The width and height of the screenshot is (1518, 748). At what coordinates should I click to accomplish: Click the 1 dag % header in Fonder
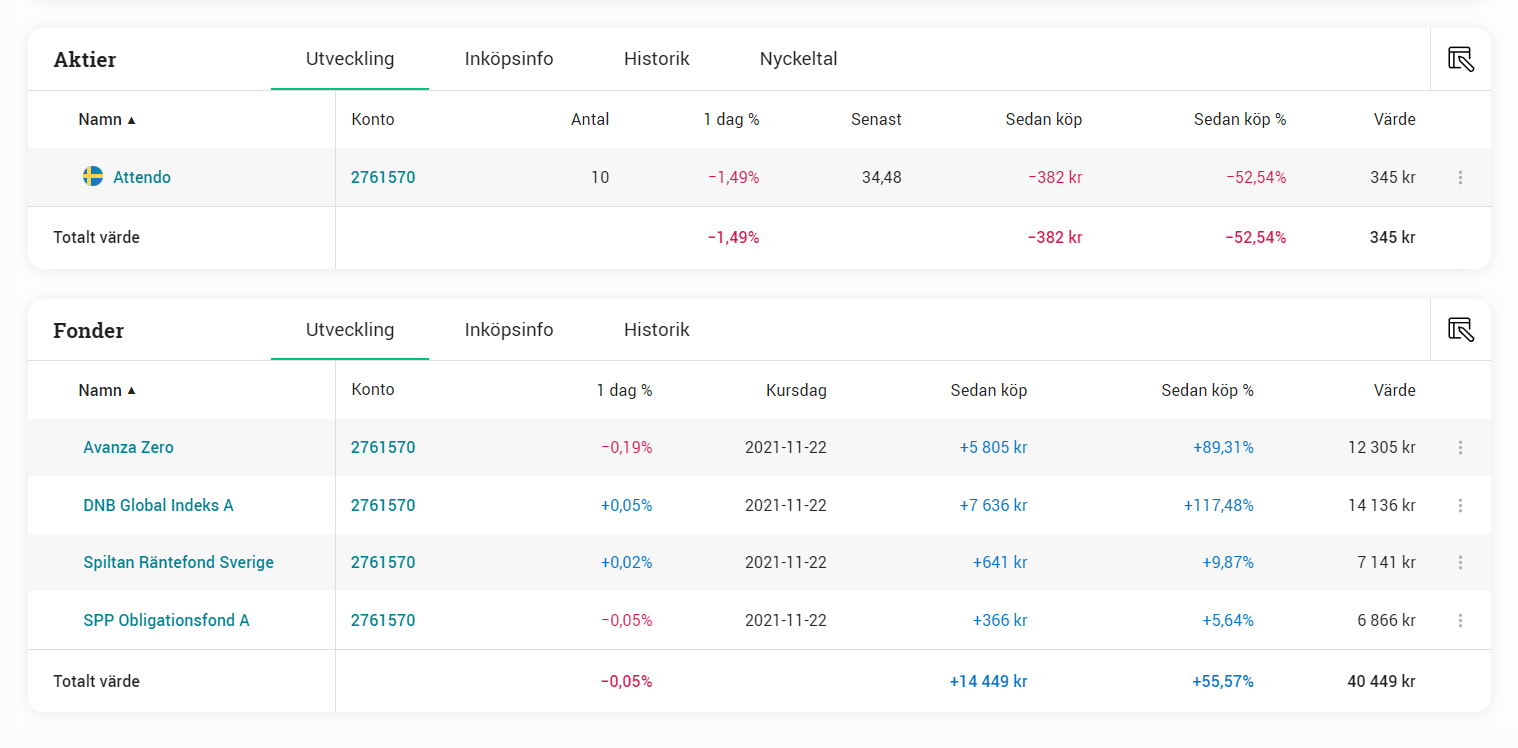pyautogui.click(x=624, y=391)
